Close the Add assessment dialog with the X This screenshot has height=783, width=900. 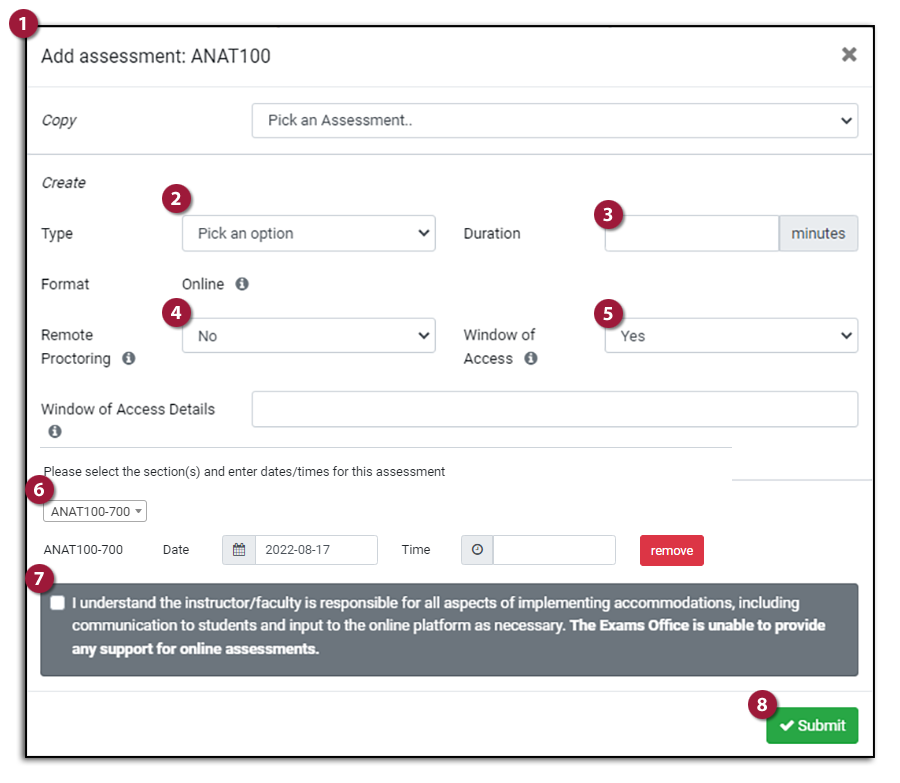pos(849,55)
